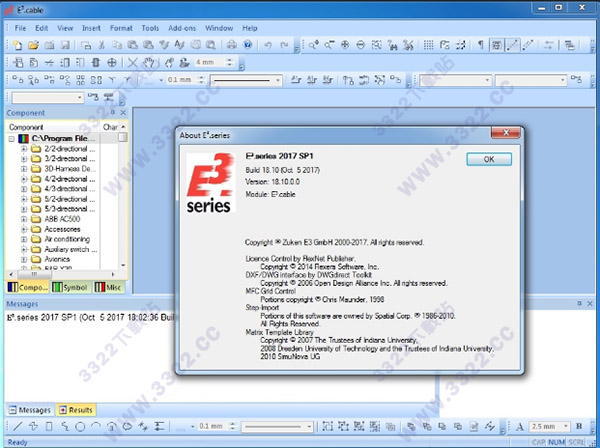Open Help using the blue question icon
The height and width of the screenshot is (448, 600).
click(x=248, y=45)
